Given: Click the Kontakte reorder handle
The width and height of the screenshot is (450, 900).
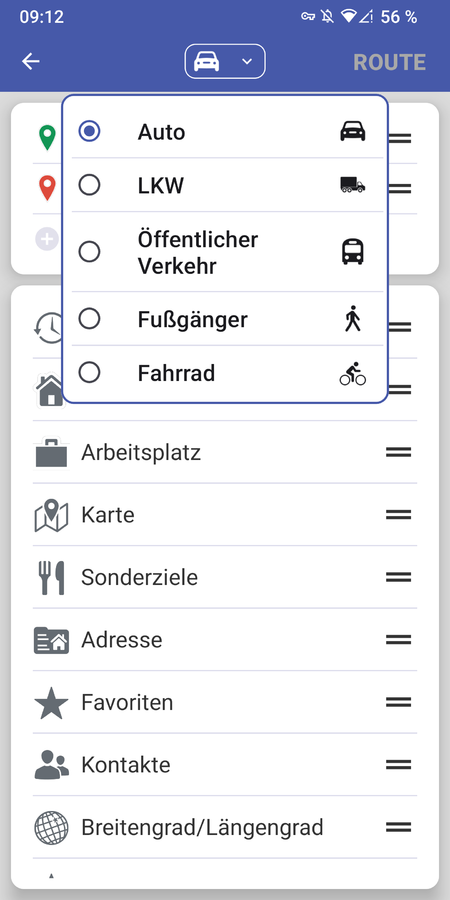Looking at the screenshot, I should [398, 765].
